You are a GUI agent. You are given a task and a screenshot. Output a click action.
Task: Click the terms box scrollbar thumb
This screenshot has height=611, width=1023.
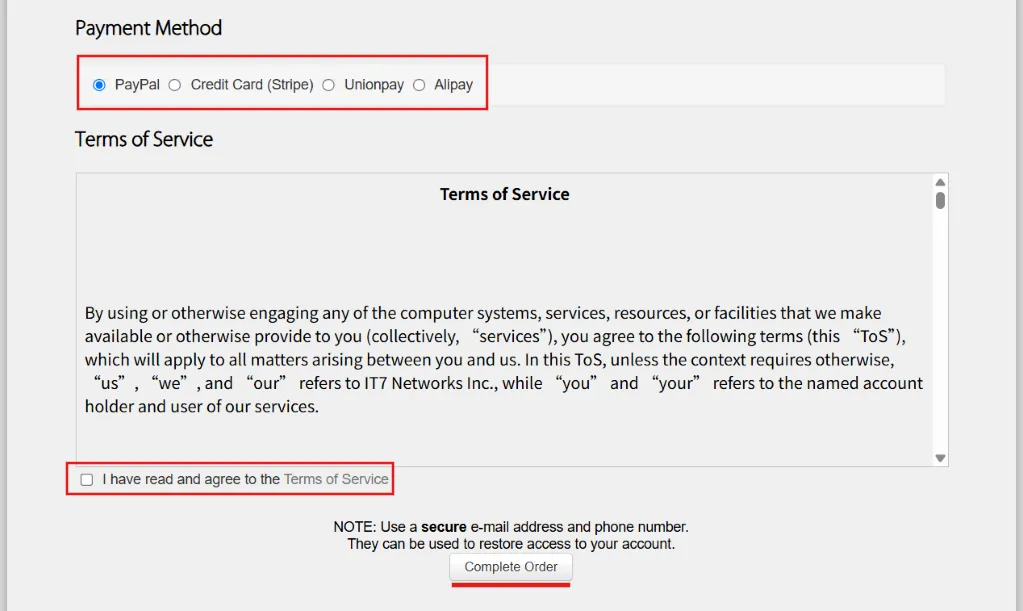[940, 200]
